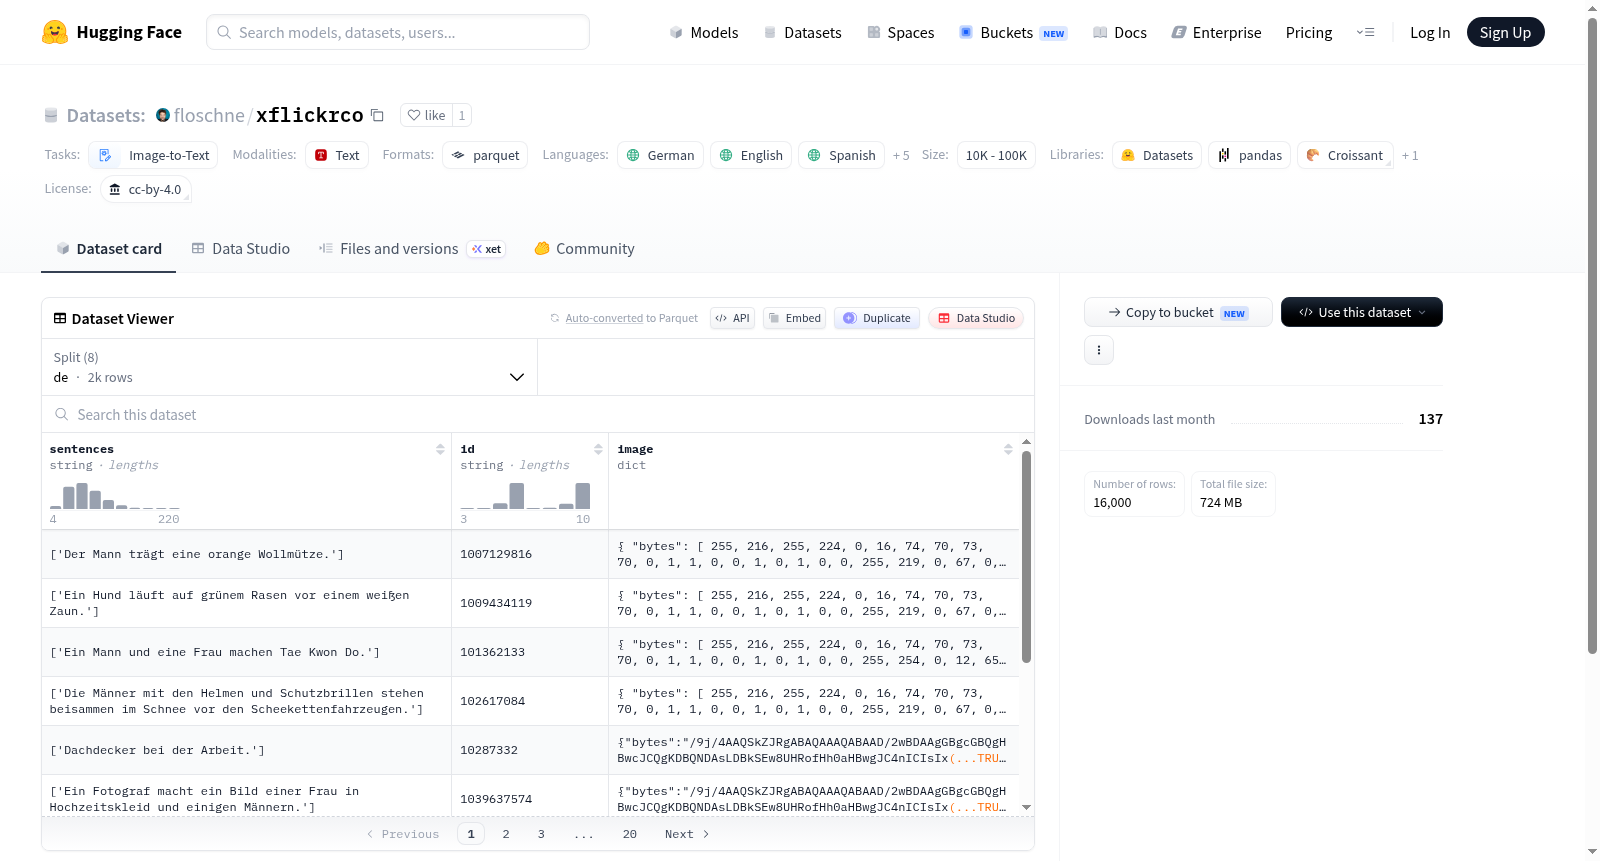1600x861 pixels.
Task: Click the Search this dataset field
Action: 538,414
